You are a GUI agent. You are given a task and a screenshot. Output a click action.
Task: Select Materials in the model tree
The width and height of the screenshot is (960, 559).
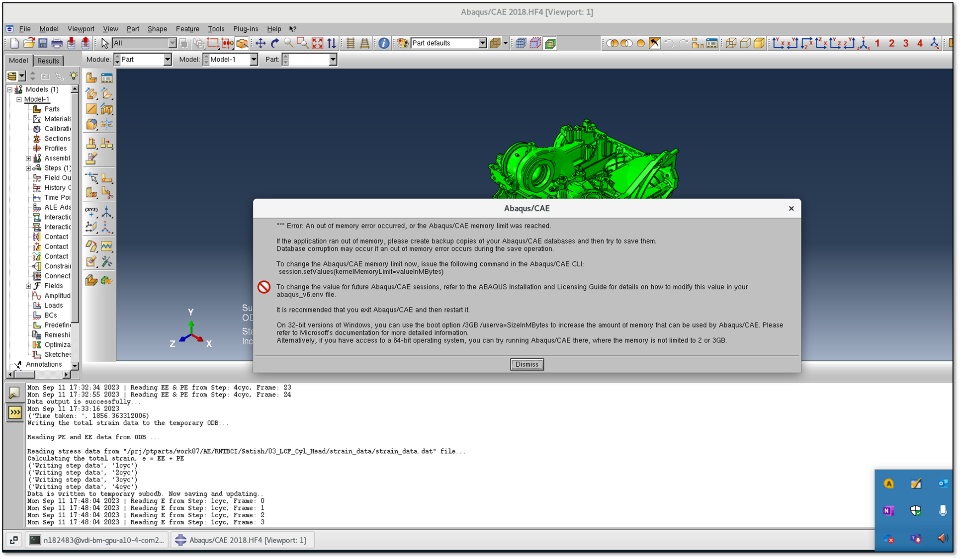click(58, 119)
